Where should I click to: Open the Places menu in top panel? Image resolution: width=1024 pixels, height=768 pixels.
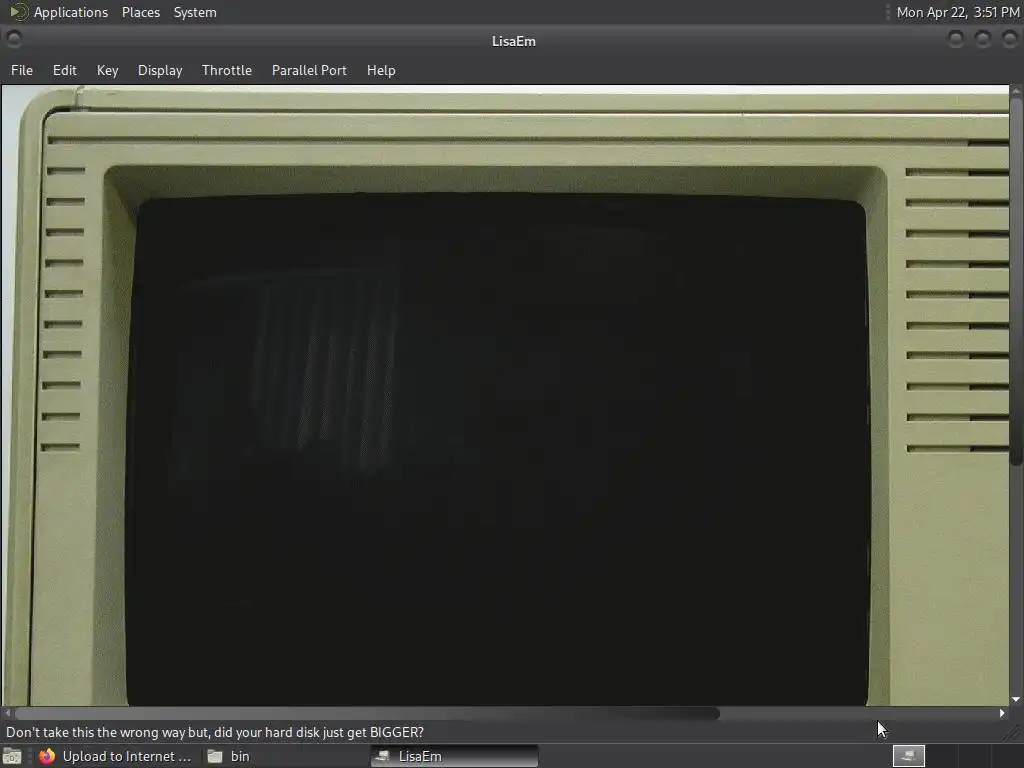point(141,12)
